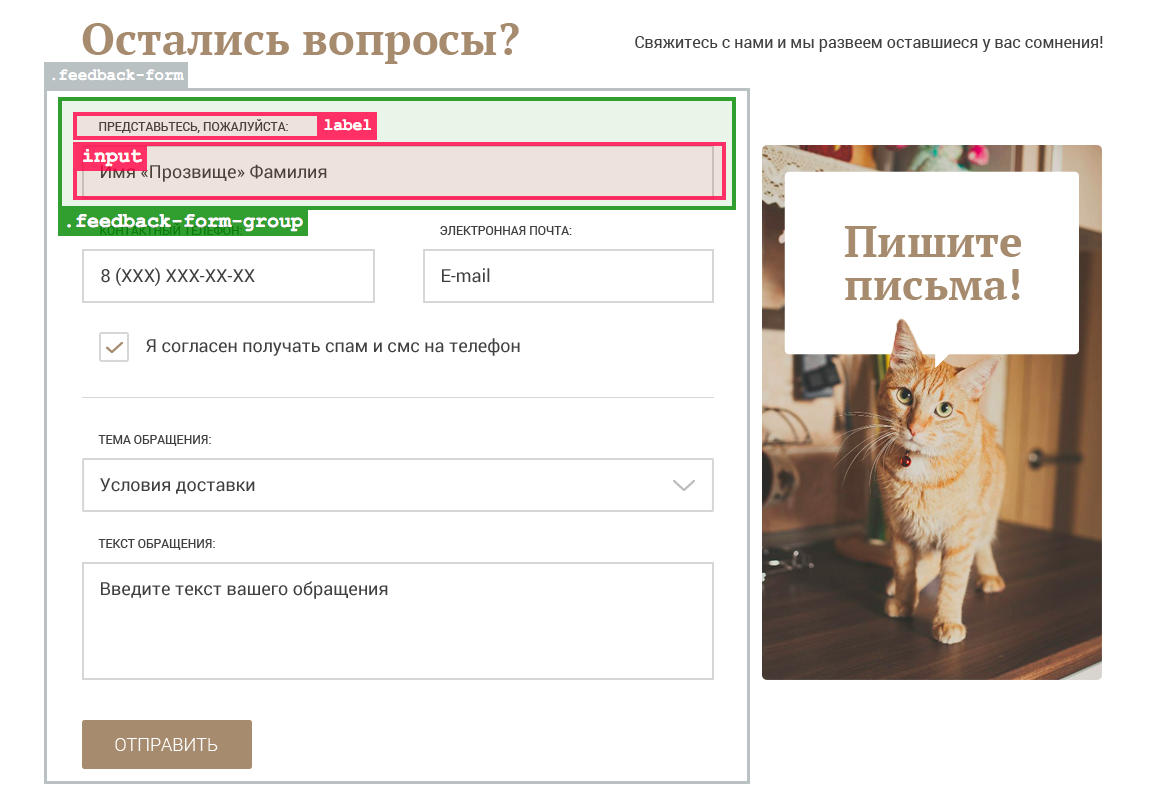Click the message textarea 'Введите текст вашего обращения'
The height and width of the screenshot is (800, 1150).
(397, 621)
